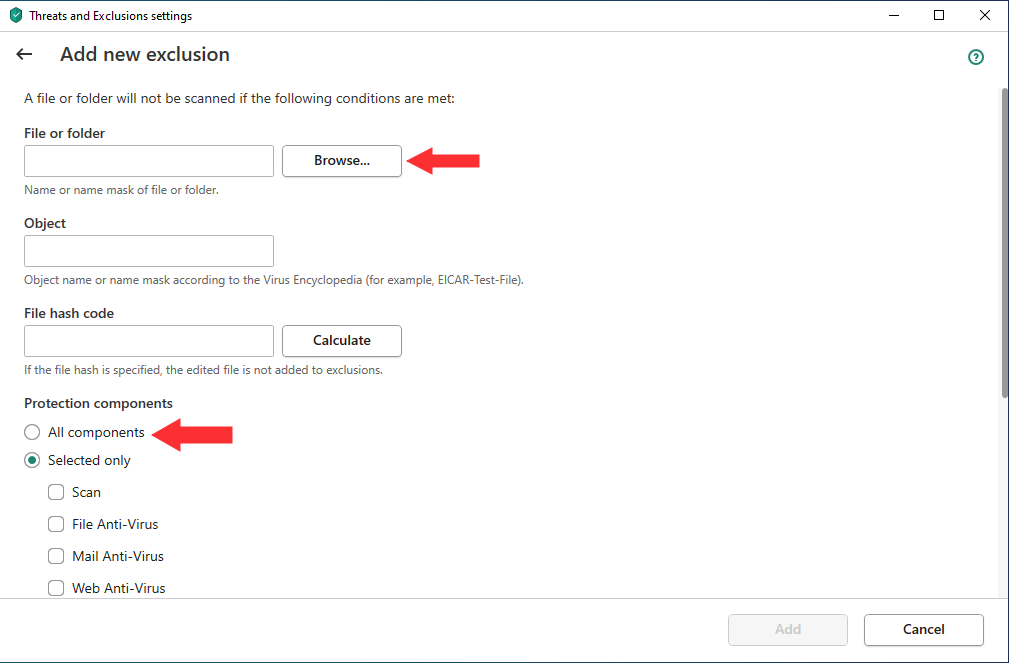1009x663 pixels.
Task: Click the hint about the Virus Encyclopedia
Action: coord(274,281)
